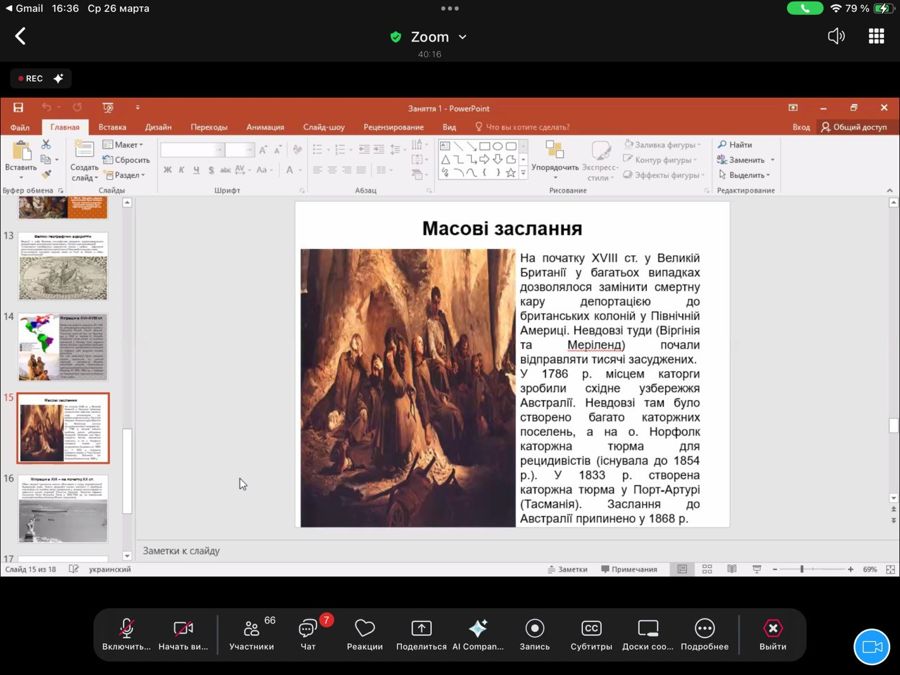
Task: Open the Раздел section dropdown
Action: pos(125,174)
